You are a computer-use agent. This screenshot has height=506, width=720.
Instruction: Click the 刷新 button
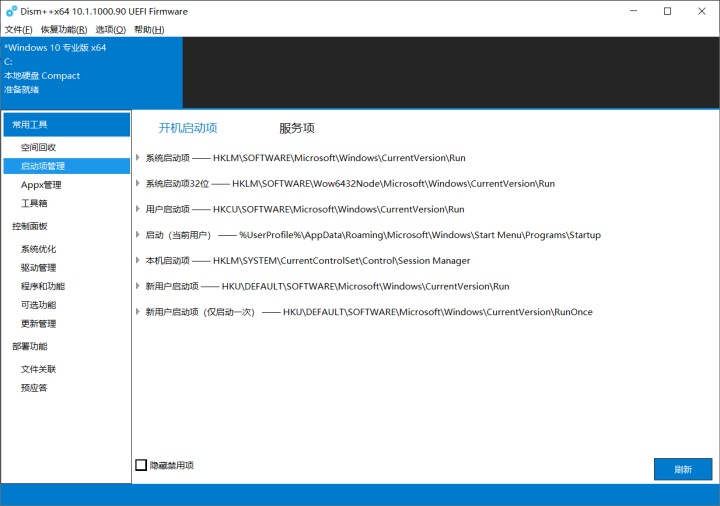click(683, 469)
